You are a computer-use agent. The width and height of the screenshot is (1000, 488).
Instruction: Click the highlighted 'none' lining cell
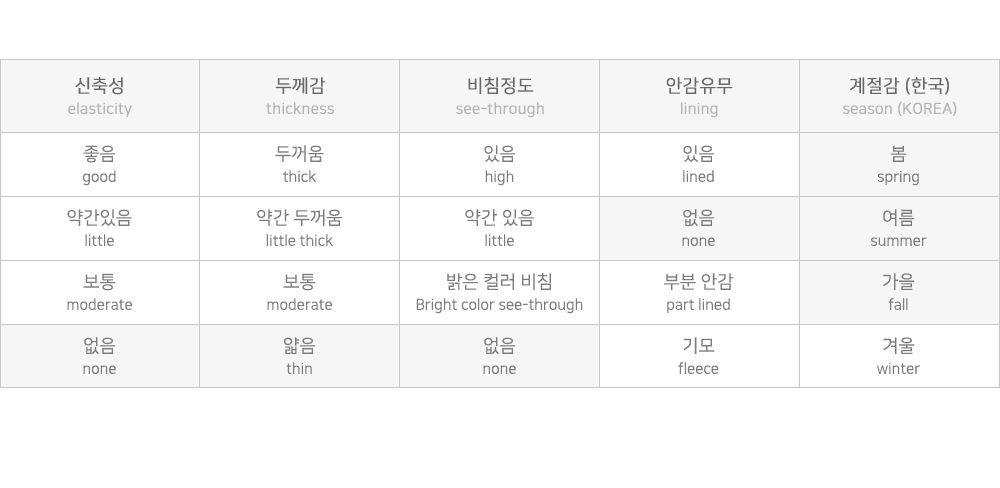(x=699, y=228)
